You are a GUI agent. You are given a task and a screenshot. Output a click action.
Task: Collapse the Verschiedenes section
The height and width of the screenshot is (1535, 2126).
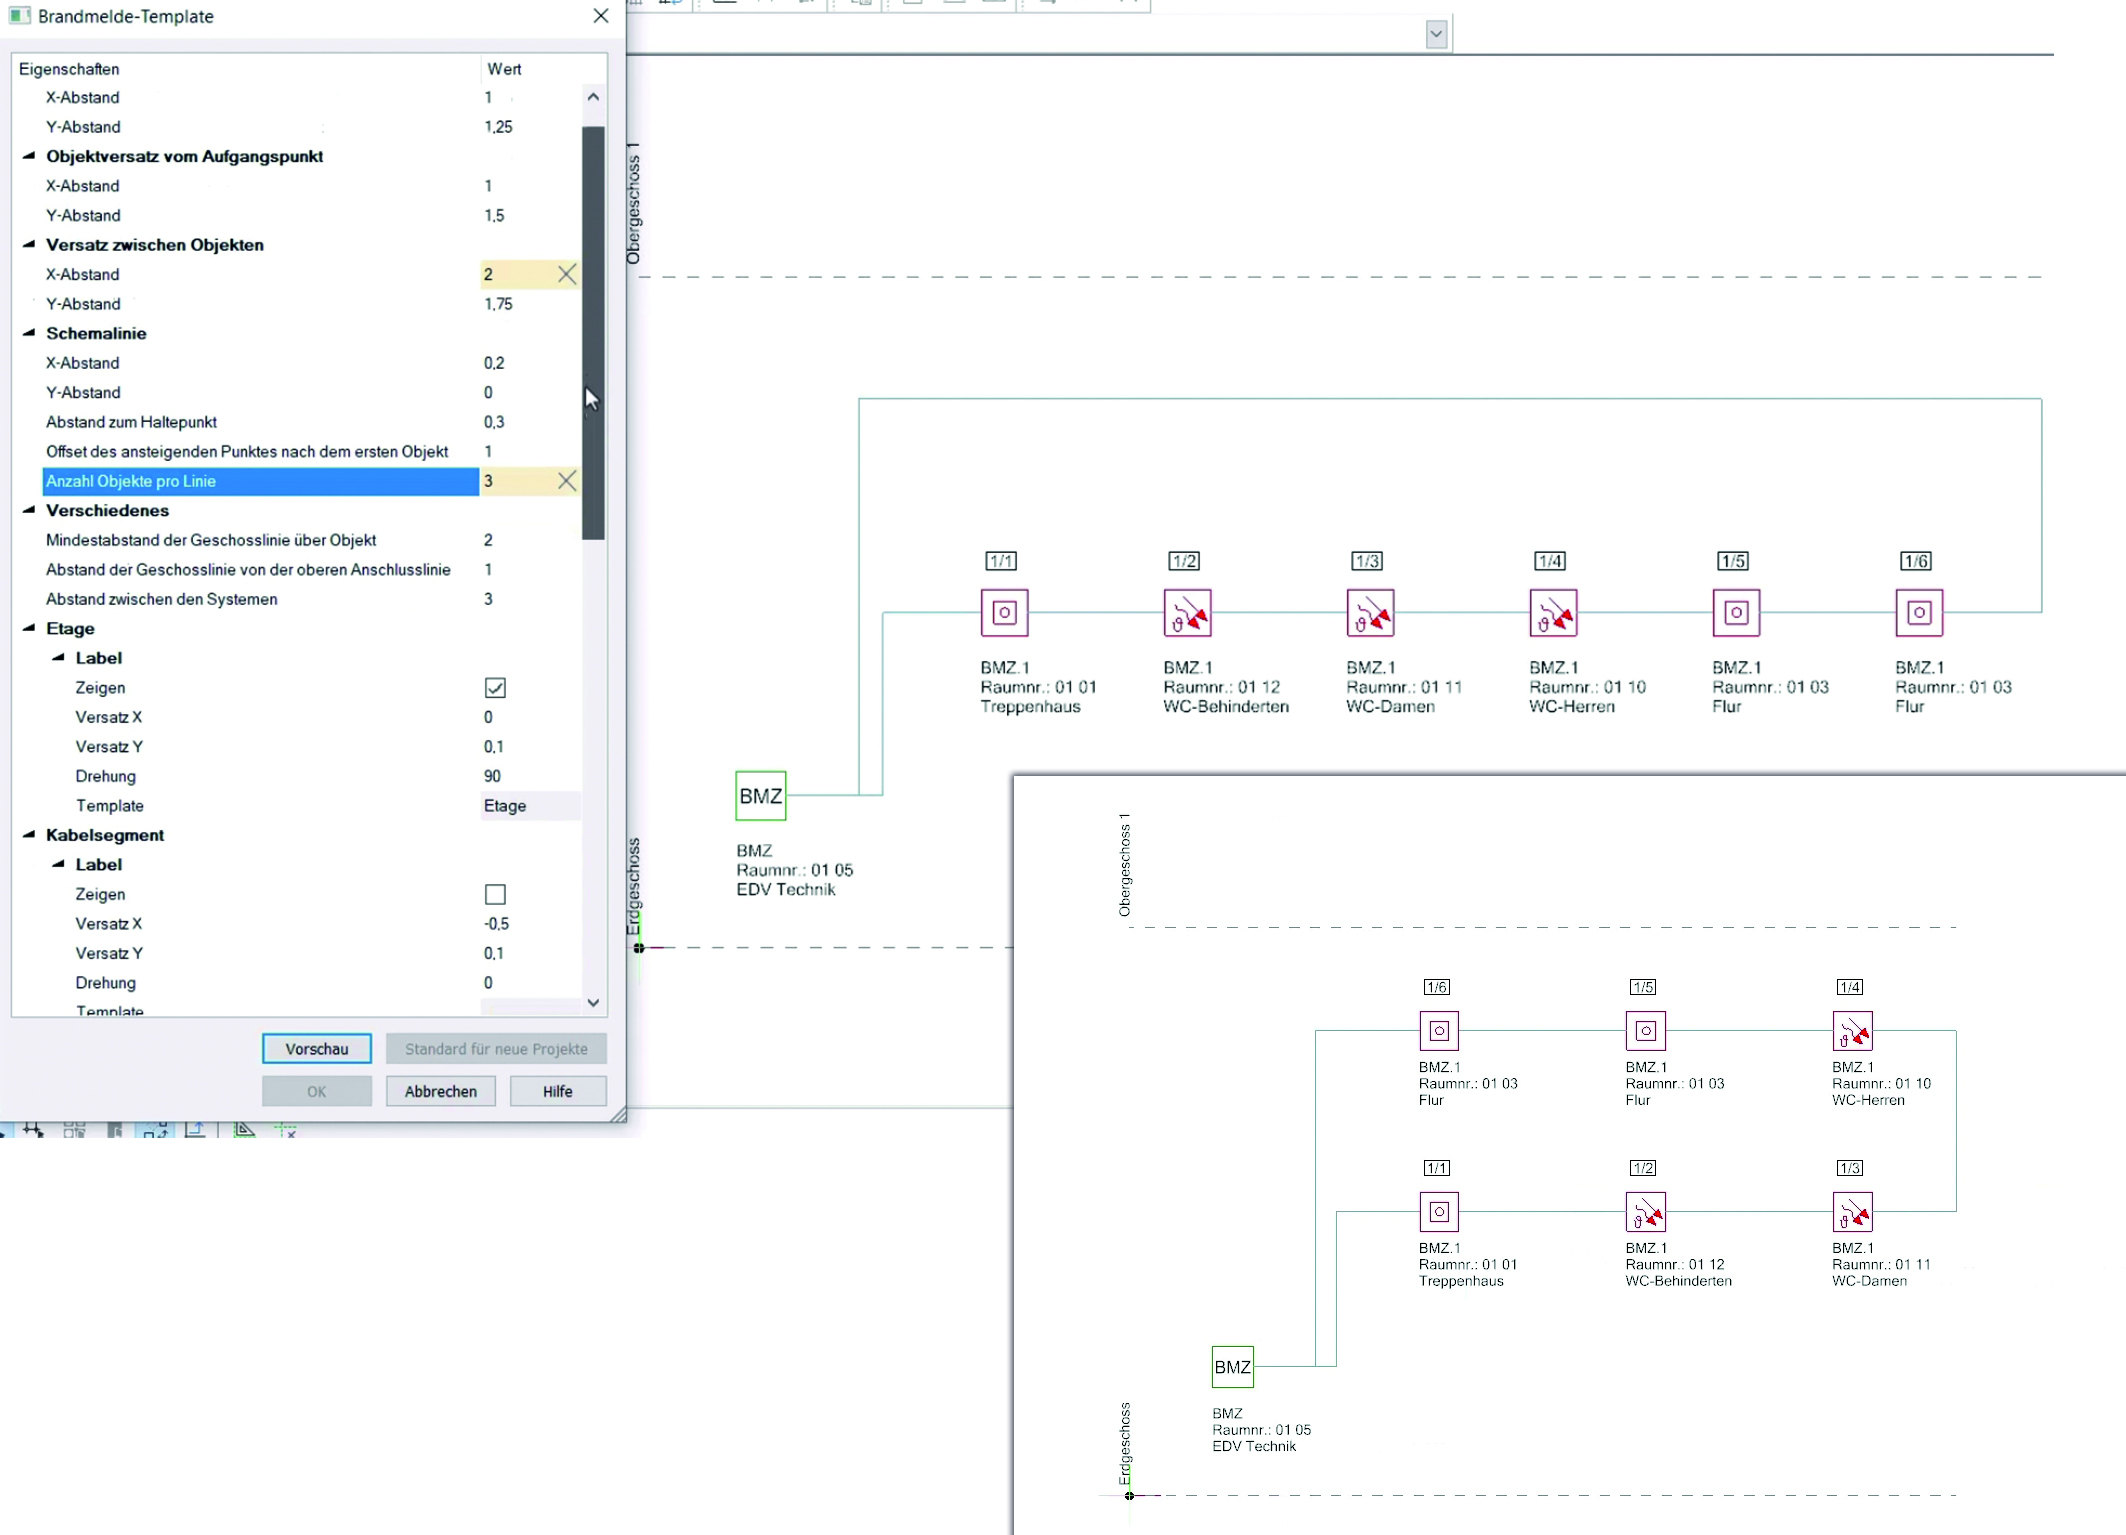(x=29, y=510)
